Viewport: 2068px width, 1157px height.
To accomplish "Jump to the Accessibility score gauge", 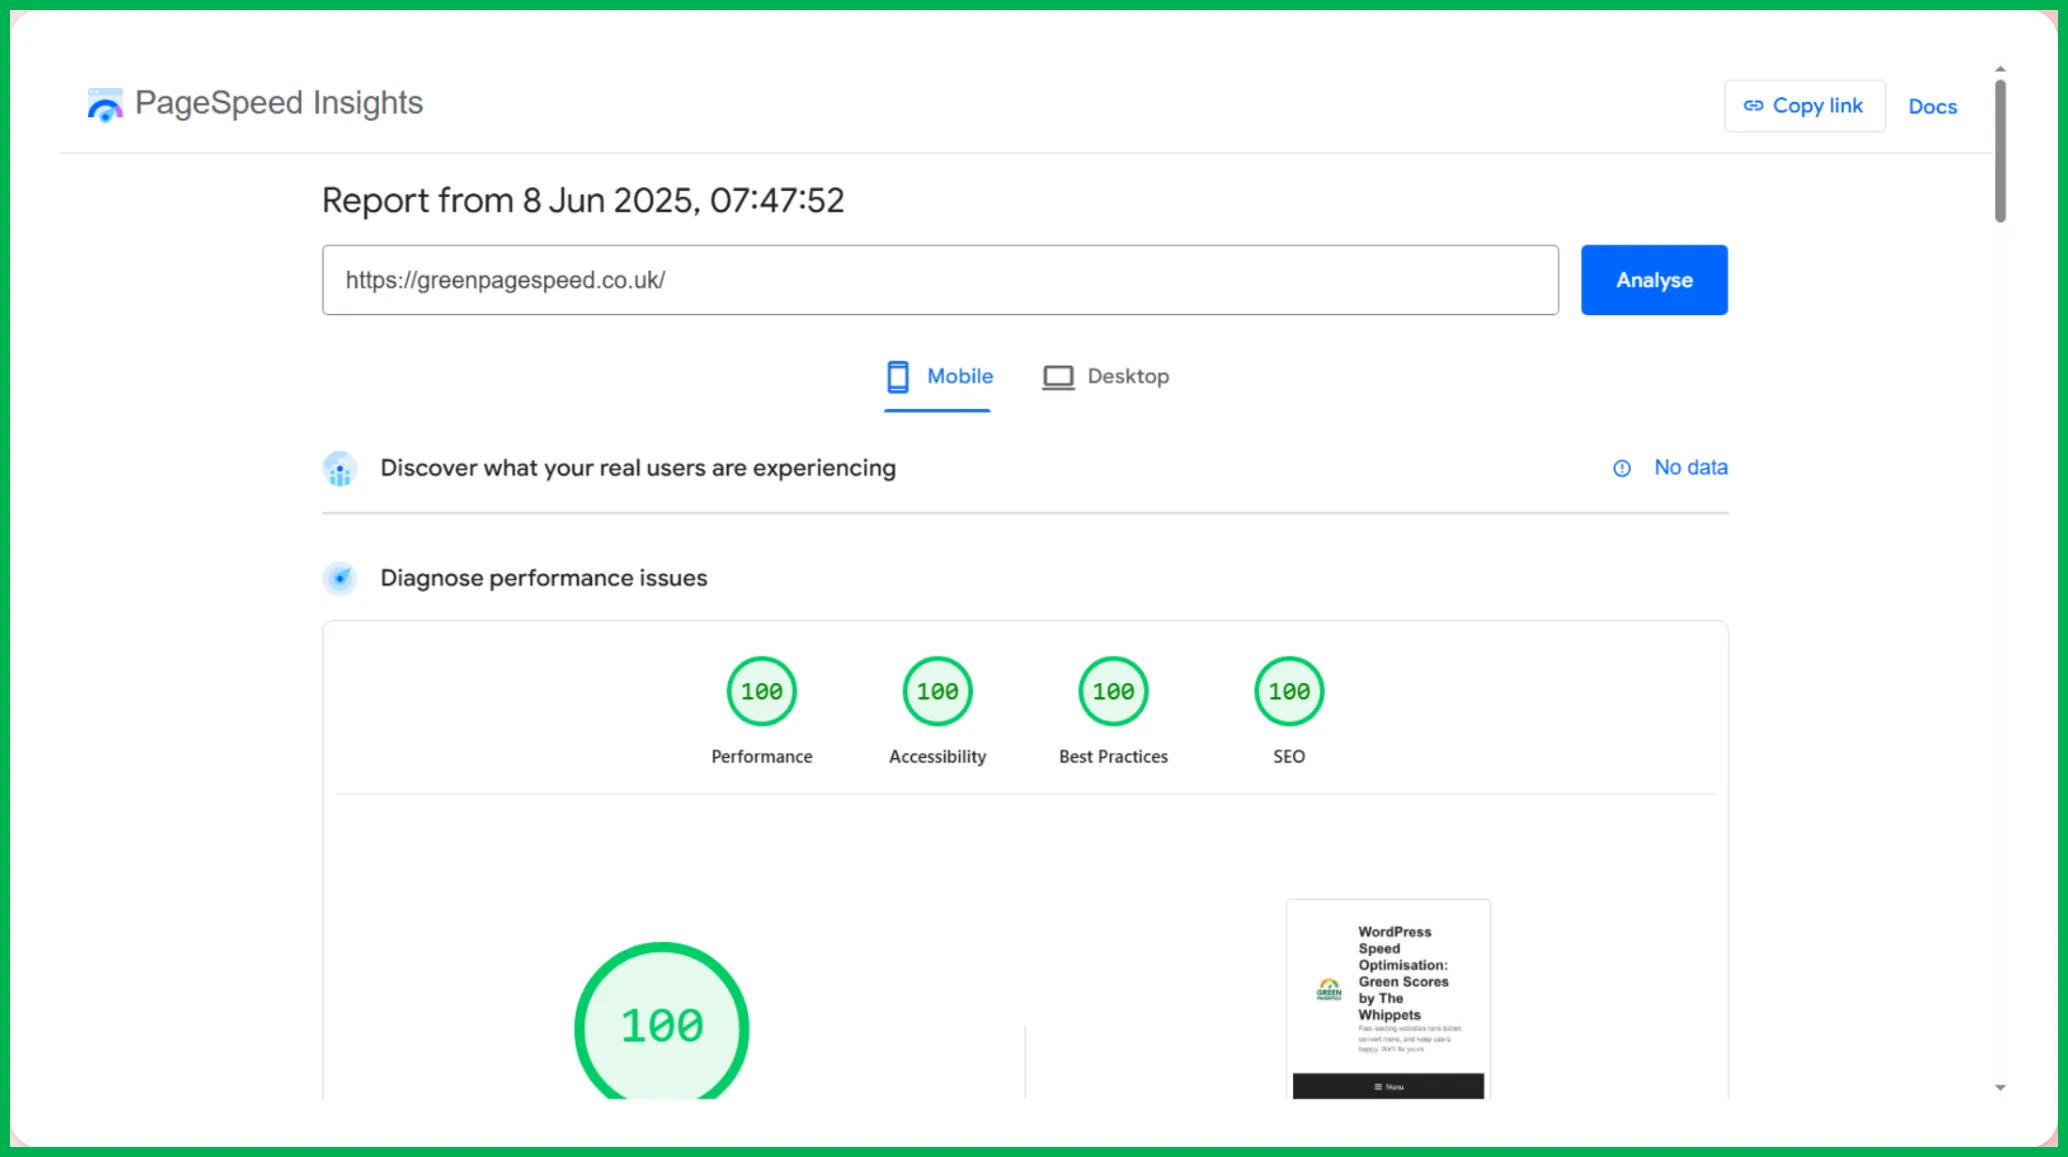I will pyautogui.click(x=937, y=692).
